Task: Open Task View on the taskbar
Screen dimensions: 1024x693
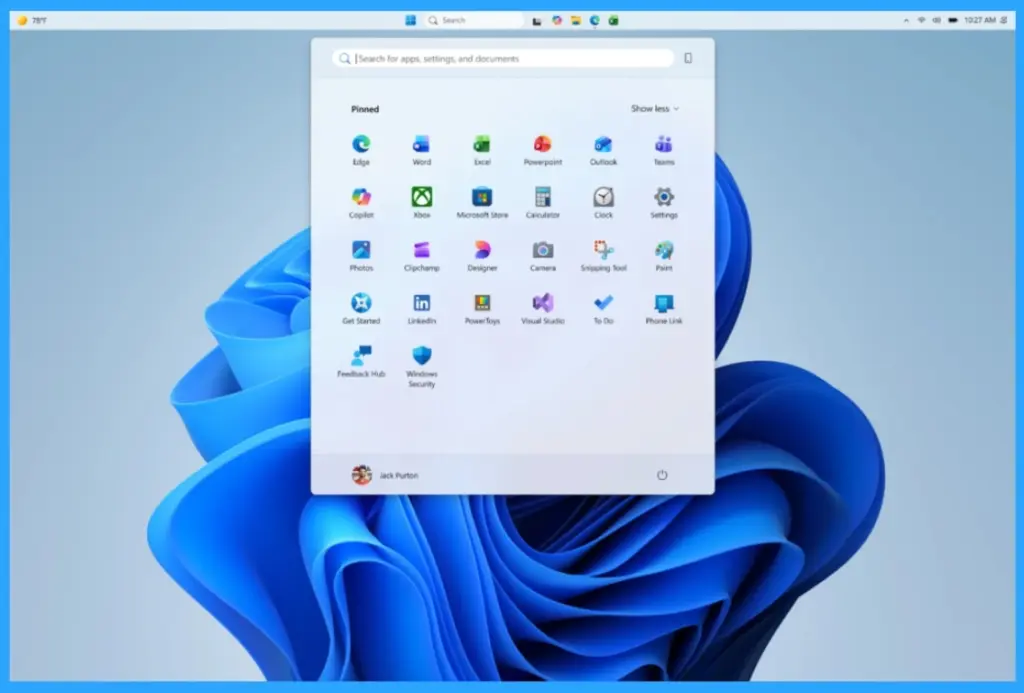Action: tap(537, 21)
